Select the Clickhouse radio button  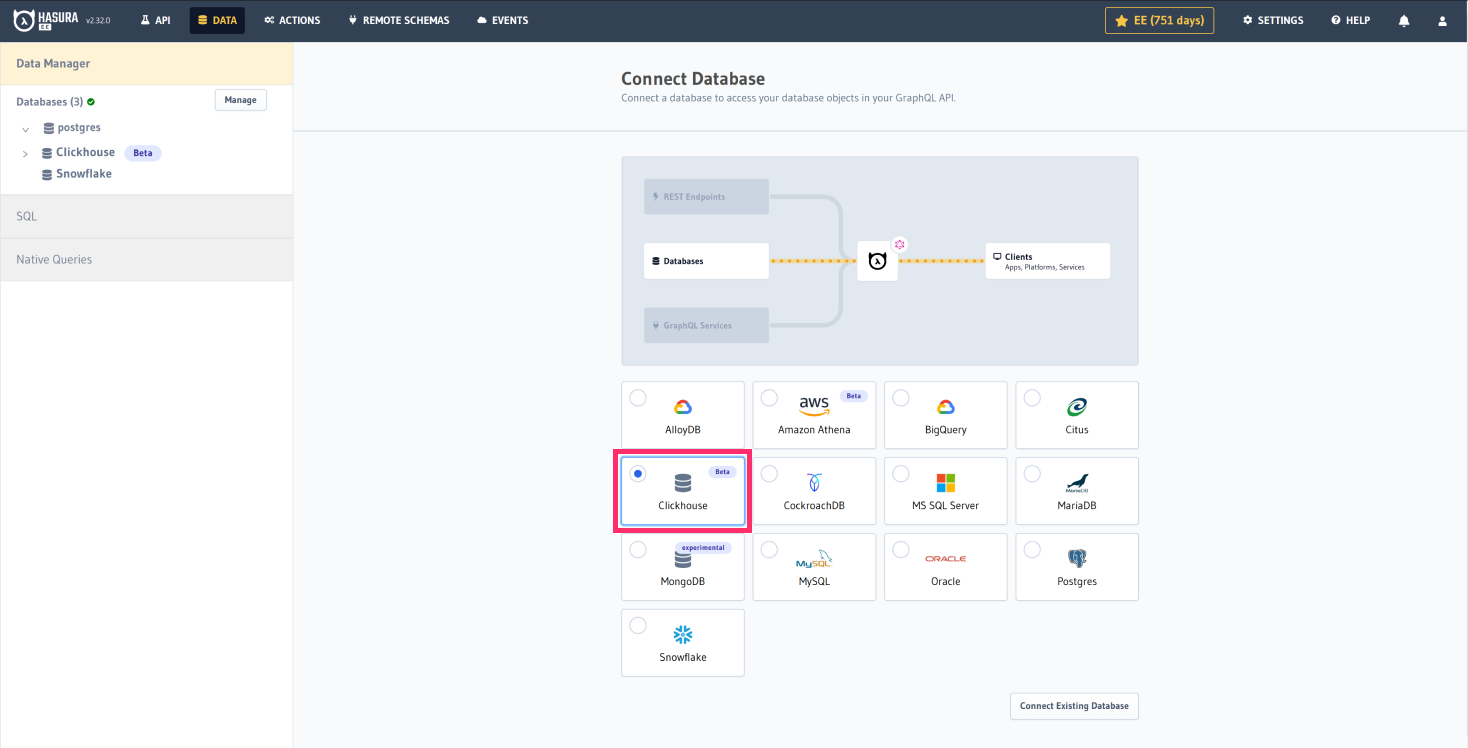click(x=638, y=474)
